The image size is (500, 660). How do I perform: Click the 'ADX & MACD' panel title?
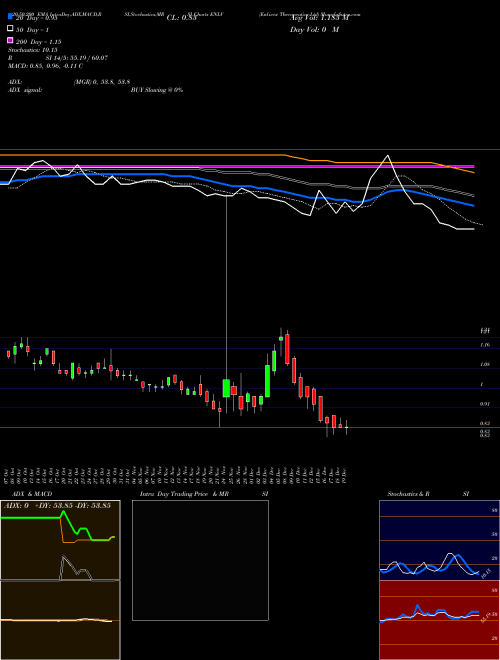coord(32,494)
